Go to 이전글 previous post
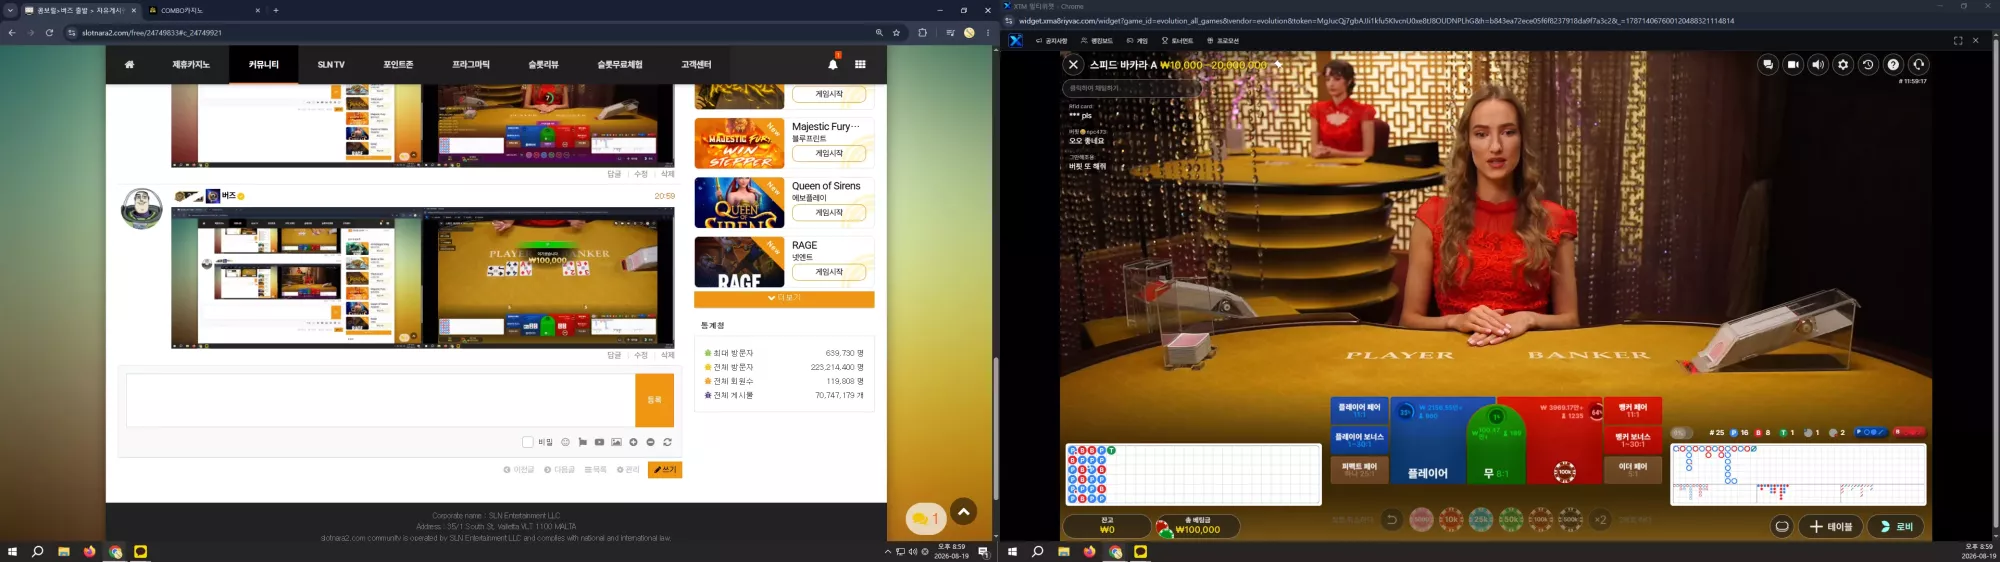 519,469
